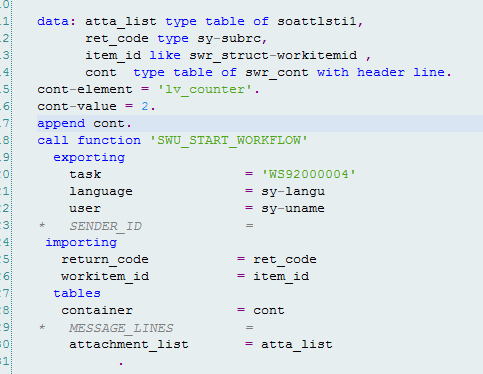
Task: Click the workflow ID 'WS92000004'
Action: [x=309, y=174]
